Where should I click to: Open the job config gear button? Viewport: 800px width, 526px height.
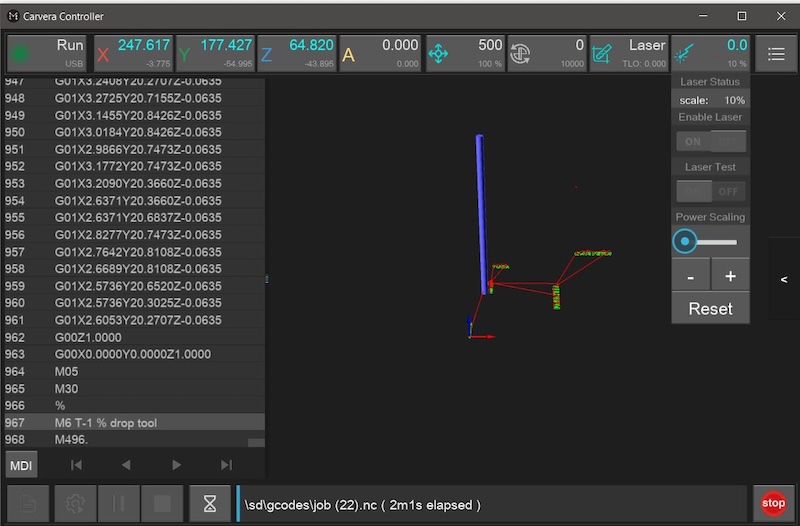tap(75, 504)
